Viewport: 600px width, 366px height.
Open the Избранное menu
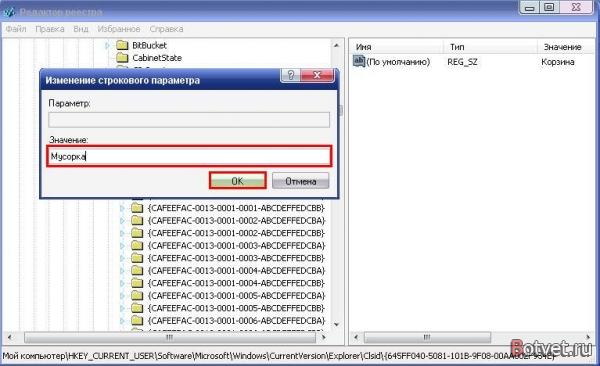coord(119,29)
